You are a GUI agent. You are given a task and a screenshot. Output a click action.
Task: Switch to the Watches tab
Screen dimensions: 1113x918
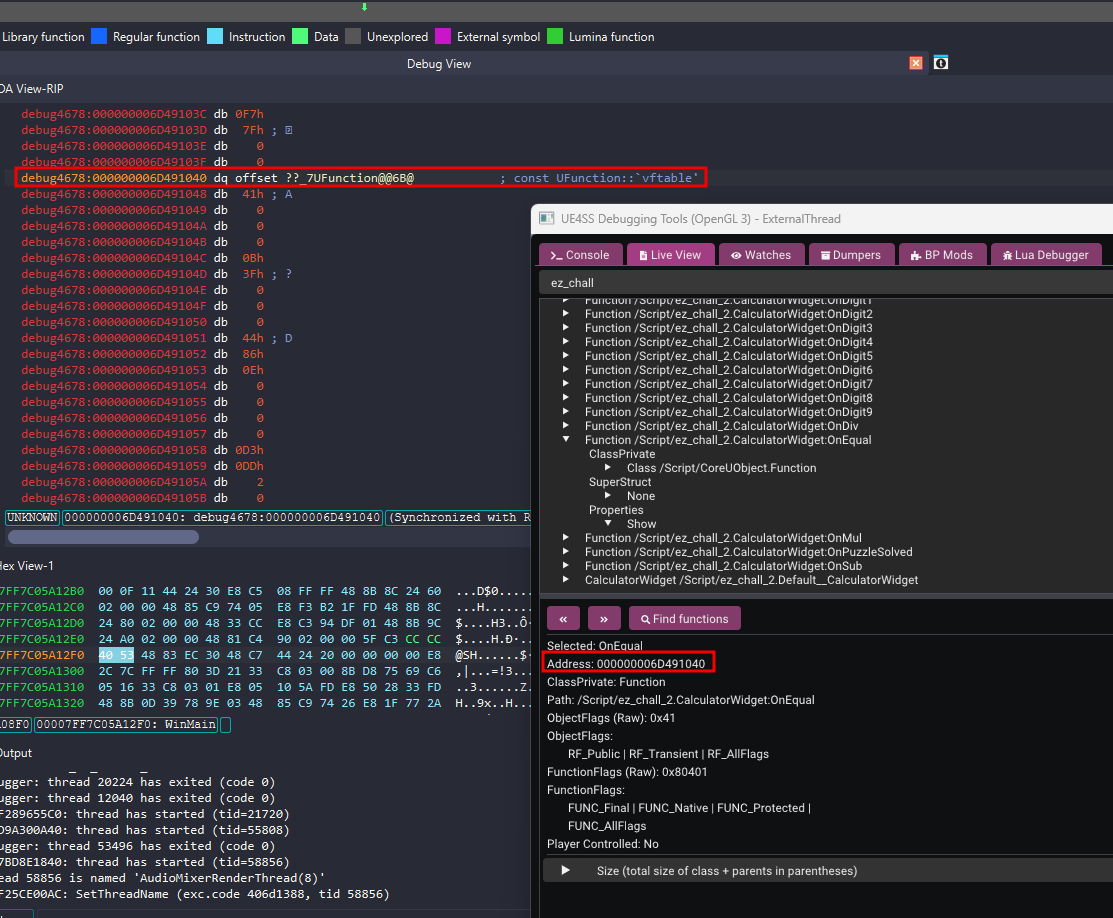[x=760, y=255]
